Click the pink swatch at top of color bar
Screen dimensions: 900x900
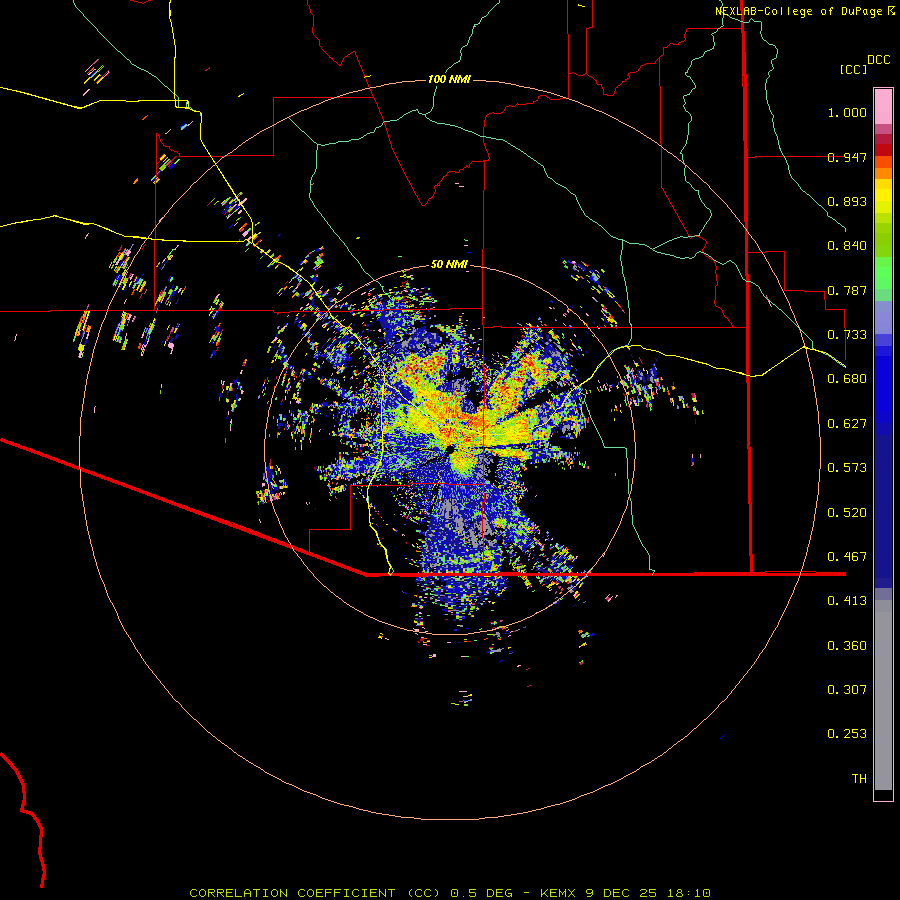point(883,106)
